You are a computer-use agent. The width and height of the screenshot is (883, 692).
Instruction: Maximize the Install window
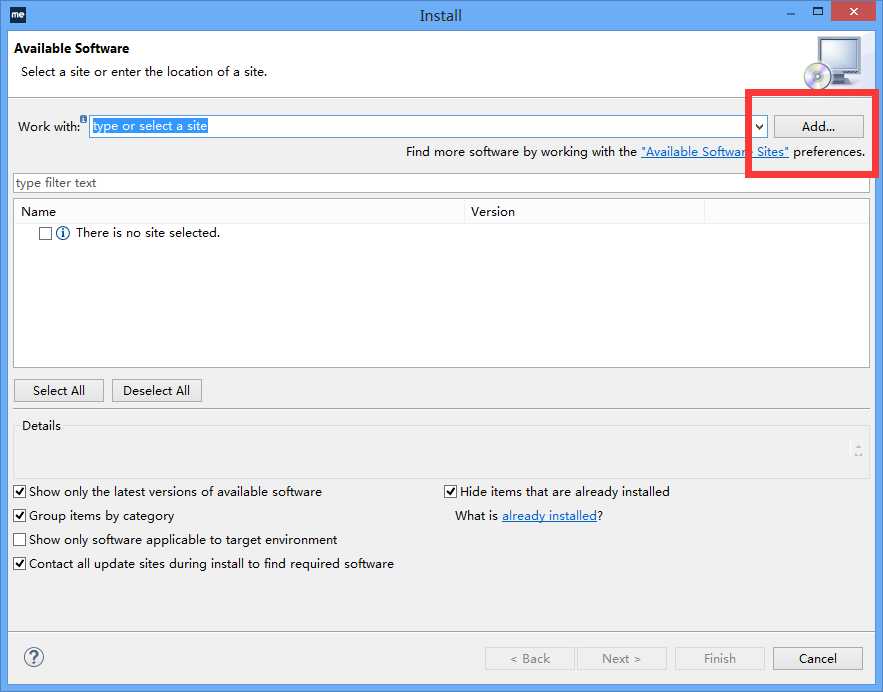[818, 11]
